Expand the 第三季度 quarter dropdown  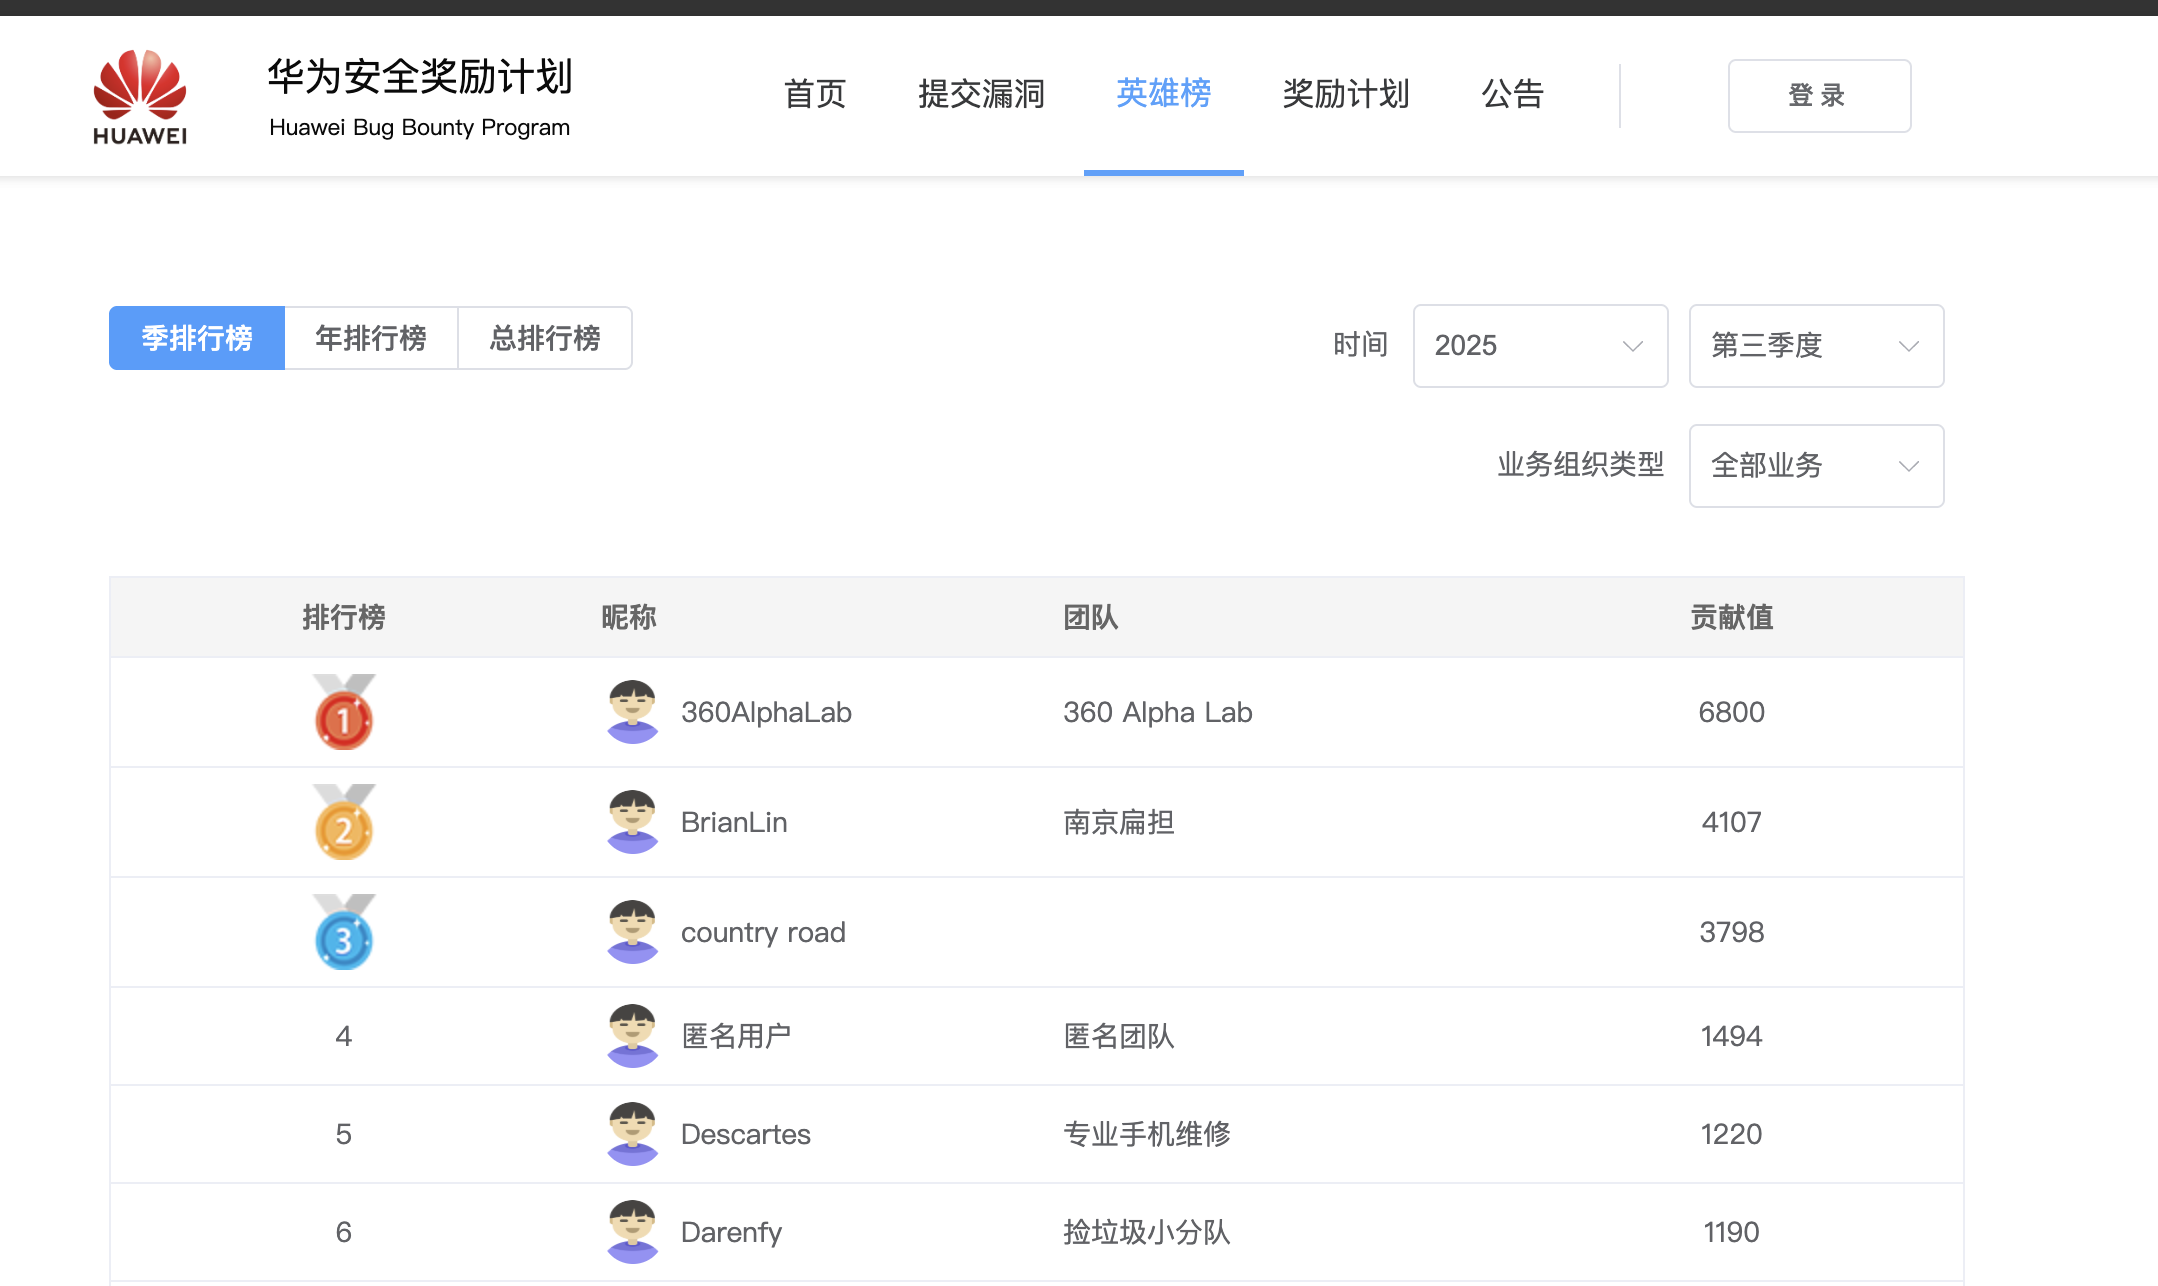1816,346
